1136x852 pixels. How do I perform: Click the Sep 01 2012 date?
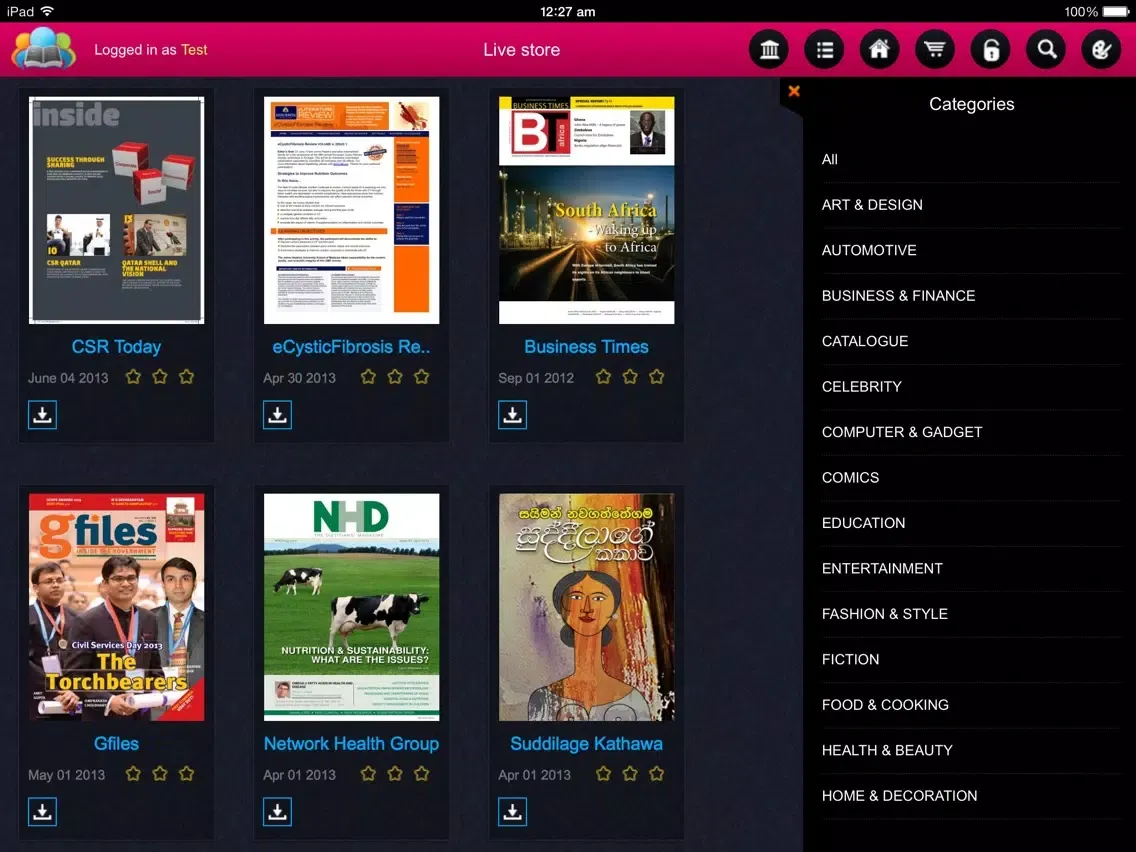coord(536,378)
